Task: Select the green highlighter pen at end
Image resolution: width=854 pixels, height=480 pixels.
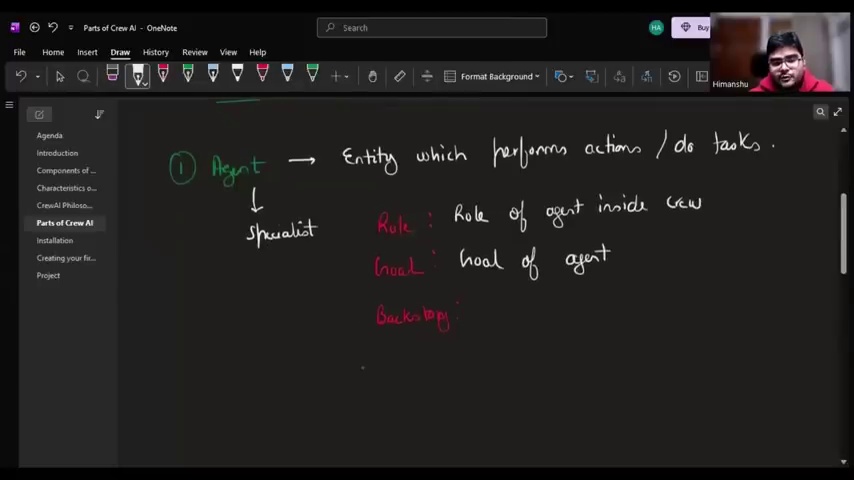Action: (313, 74)
